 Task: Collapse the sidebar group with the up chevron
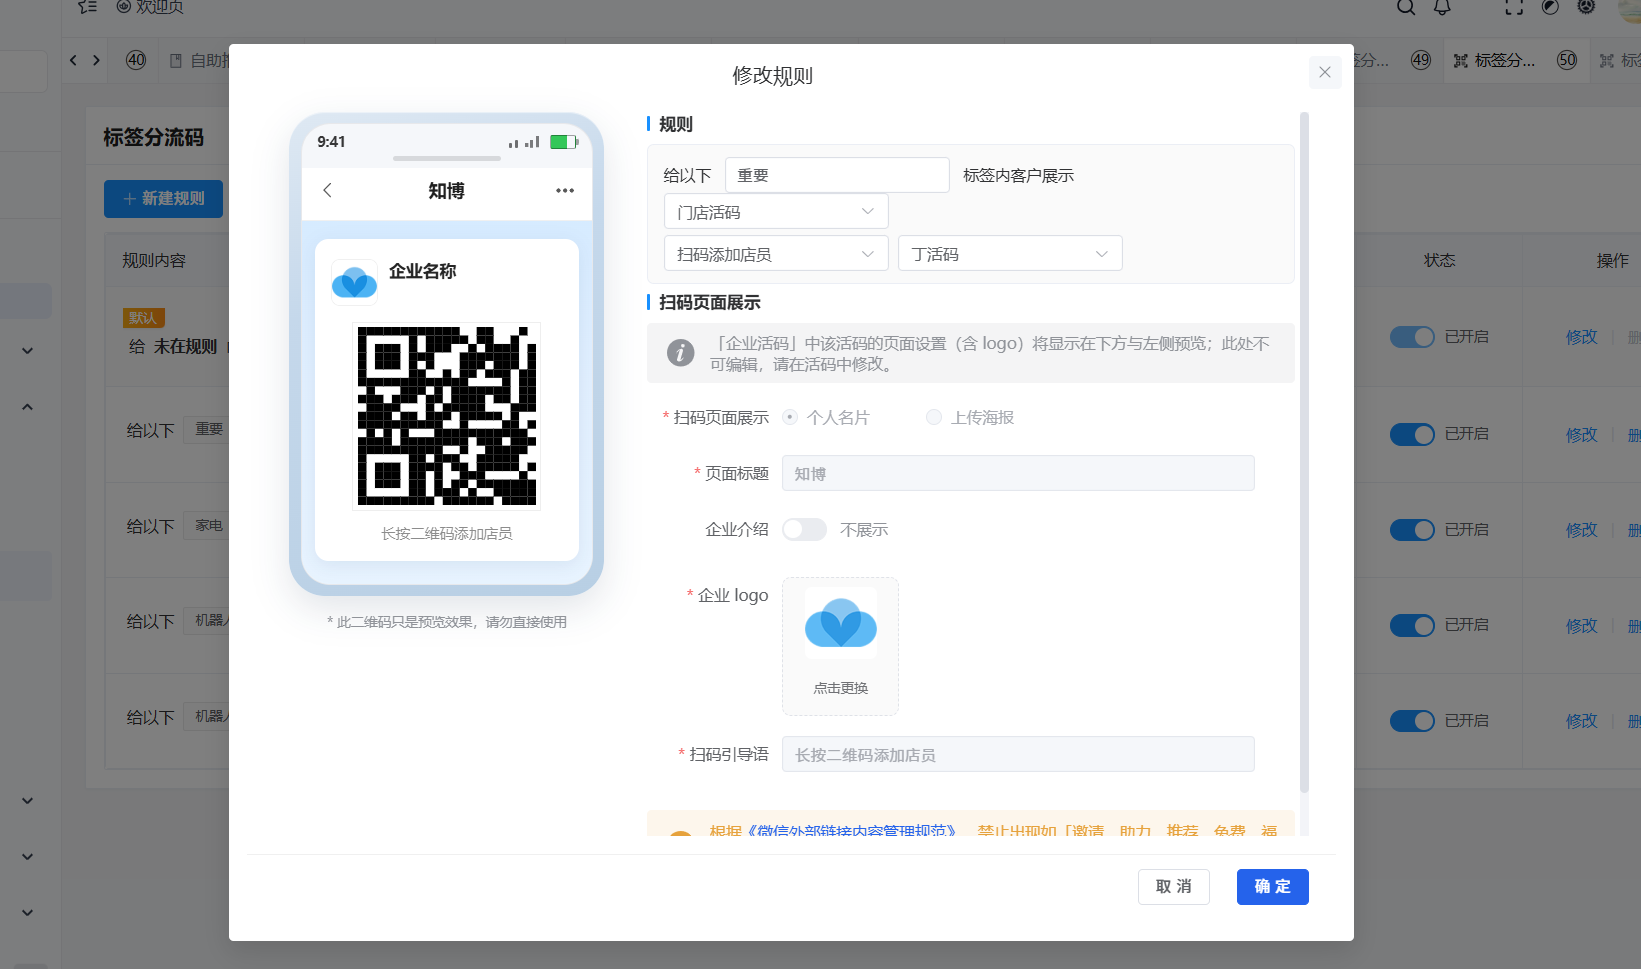(x=28, y=407)
